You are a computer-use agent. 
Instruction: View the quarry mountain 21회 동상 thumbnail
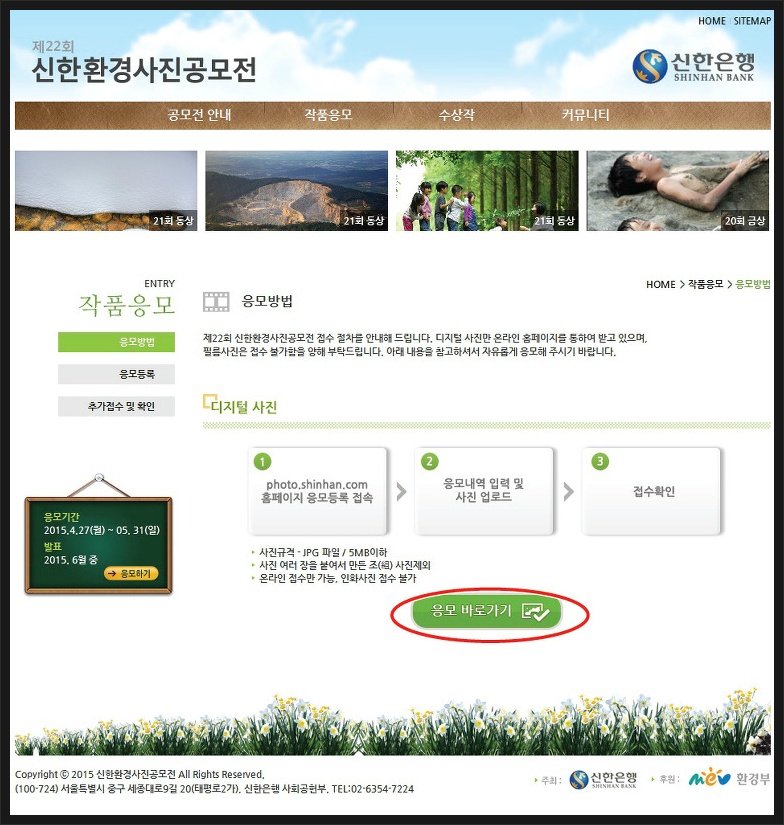[296, 190]
